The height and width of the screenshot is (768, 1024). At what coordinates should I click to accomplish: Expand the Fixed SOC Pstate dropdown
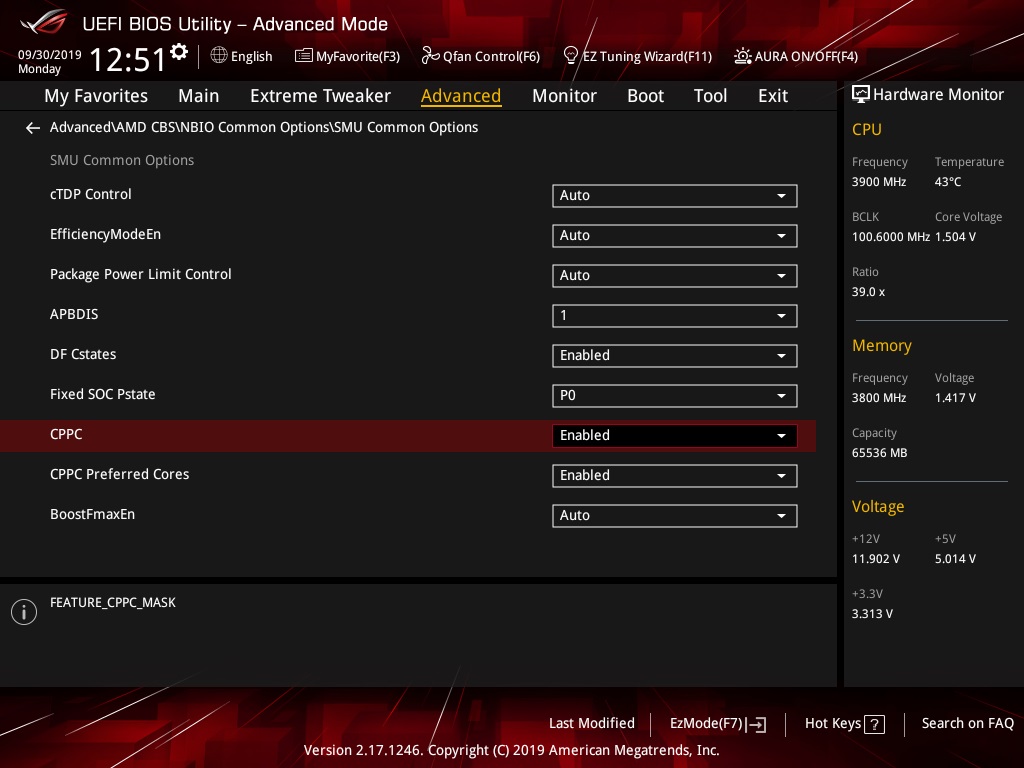click(675, 396)
